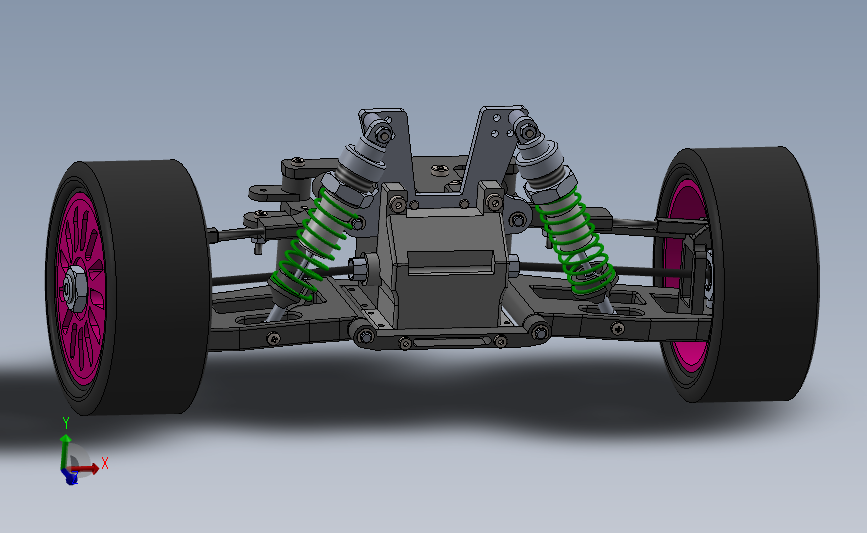Click the green Y axis arrow of the triad
Screen dimensions: 867x533
(x=65, y=451)
